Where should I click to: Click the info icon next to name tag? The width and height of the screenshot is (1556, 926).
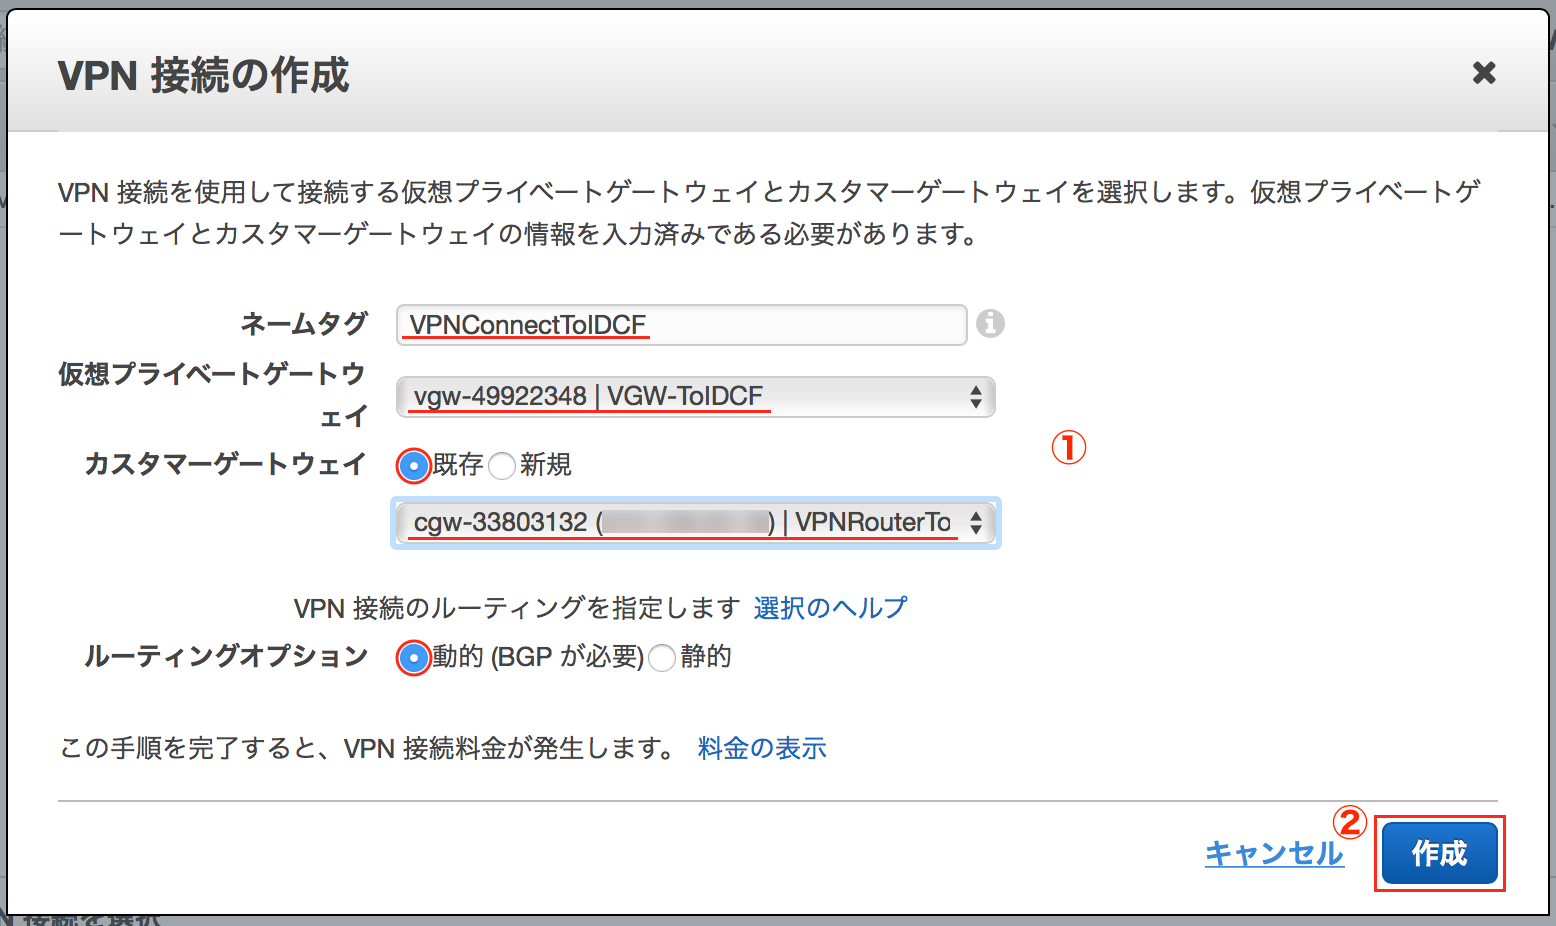point(990,324)
